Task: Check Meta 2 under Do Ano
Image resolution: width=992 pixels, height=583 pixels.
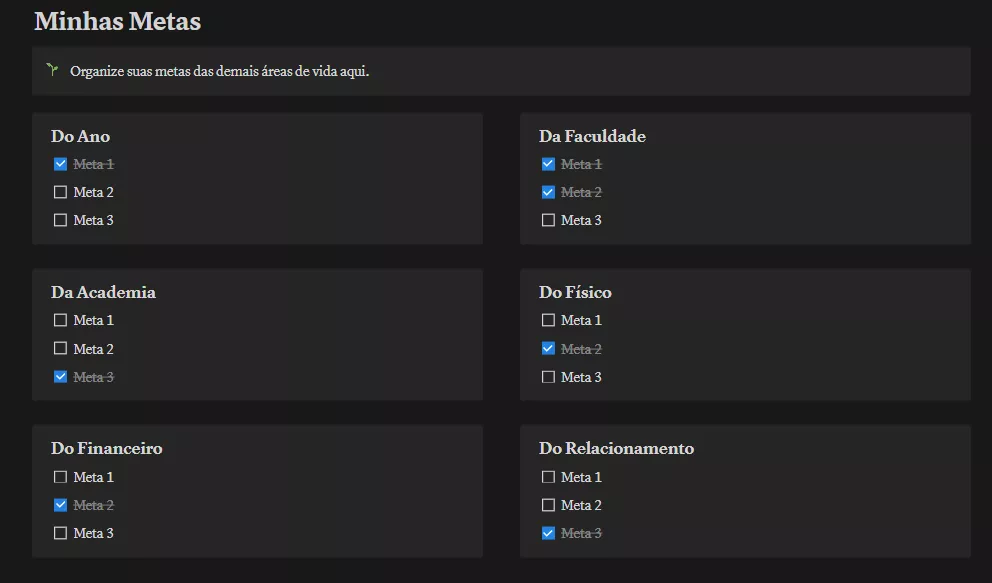Action: point(60,192)
